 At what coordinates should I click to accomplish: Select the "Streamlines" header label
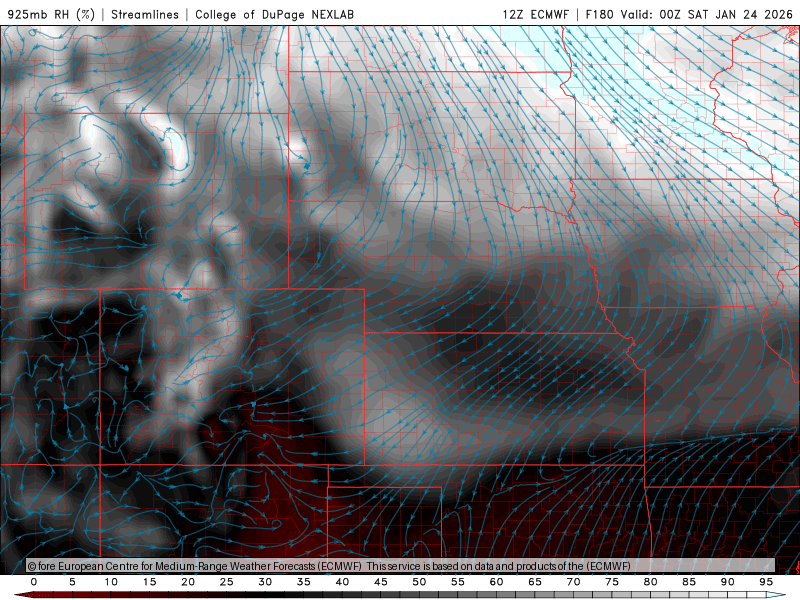[145, 14]
